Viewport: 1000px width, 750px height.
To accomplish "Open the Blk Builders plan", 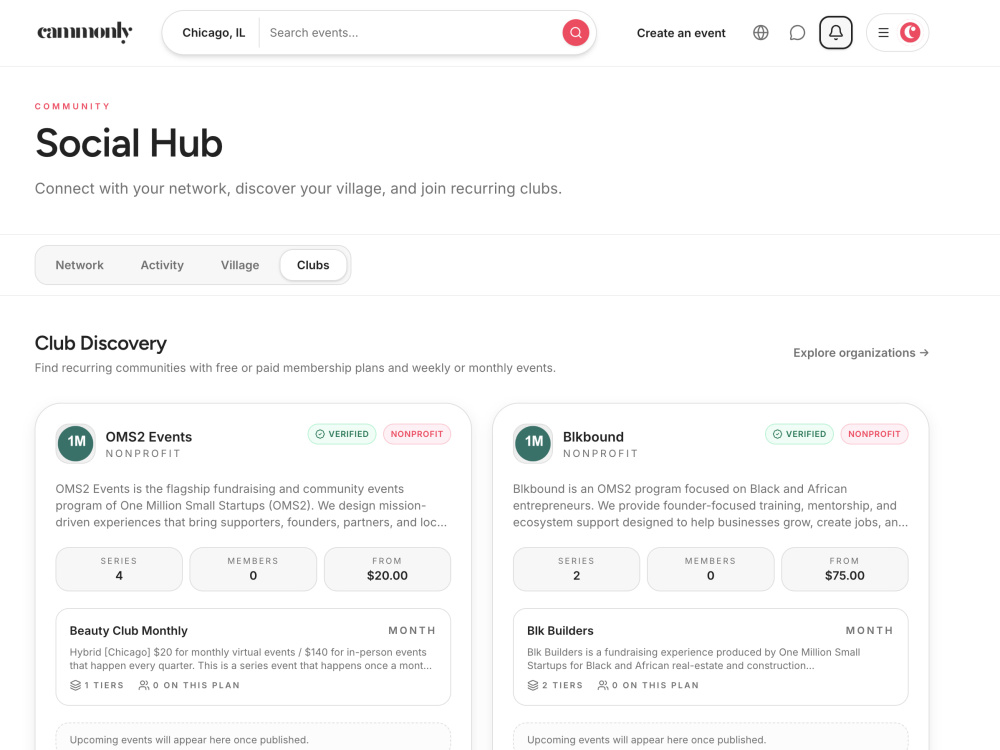I will [x=710, y=657].
